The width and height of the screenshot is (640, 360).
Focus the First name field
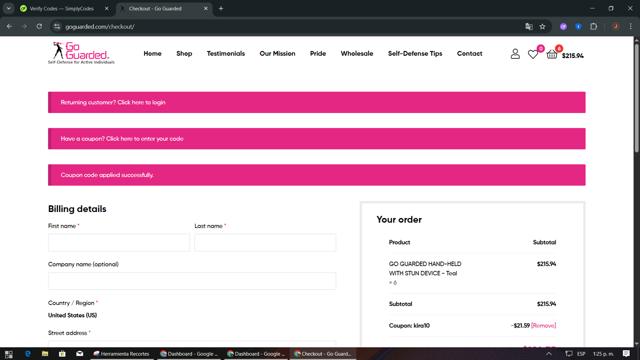tap(119, 242)
